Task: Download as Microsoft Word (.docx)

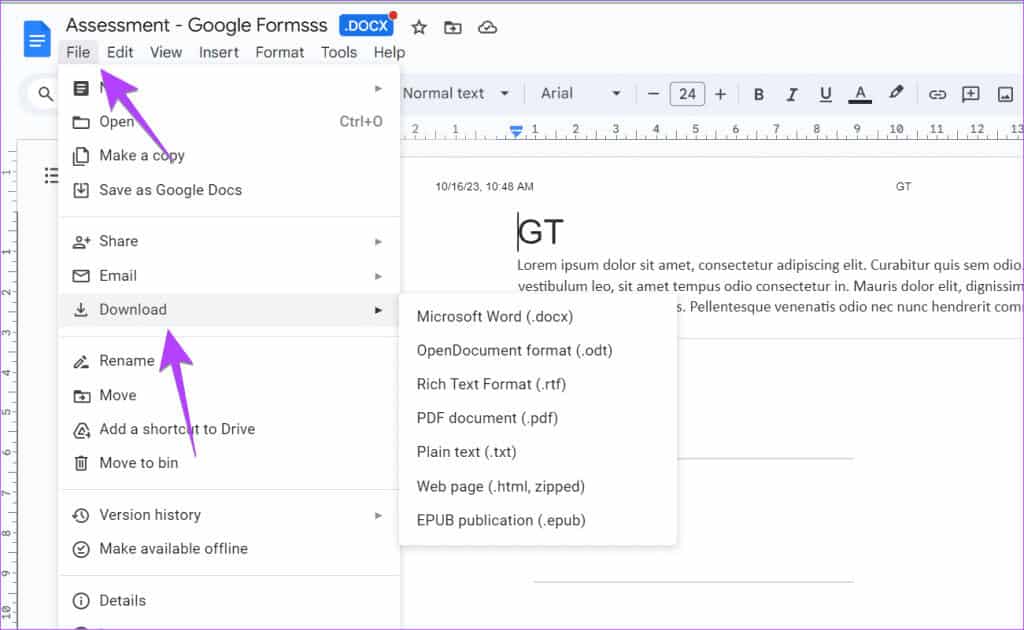Action: click(x=537, y=317)
